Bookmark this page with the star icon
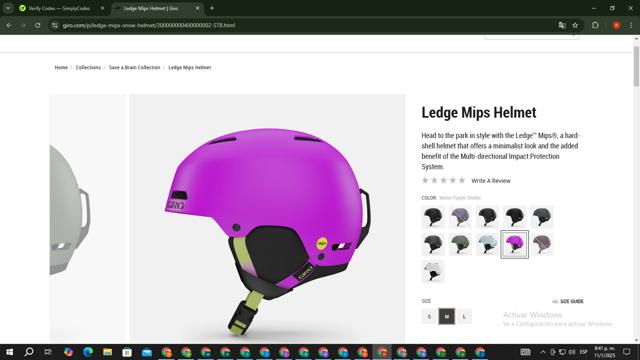Image resolution: width=640 pixels, height=360 pixels. click(575, 25)
